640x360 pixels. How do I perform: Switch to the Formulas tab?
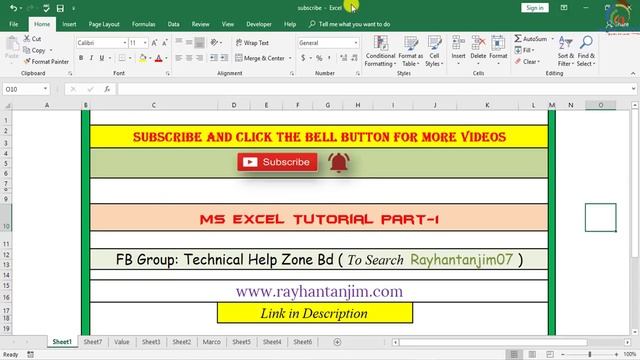143,24
